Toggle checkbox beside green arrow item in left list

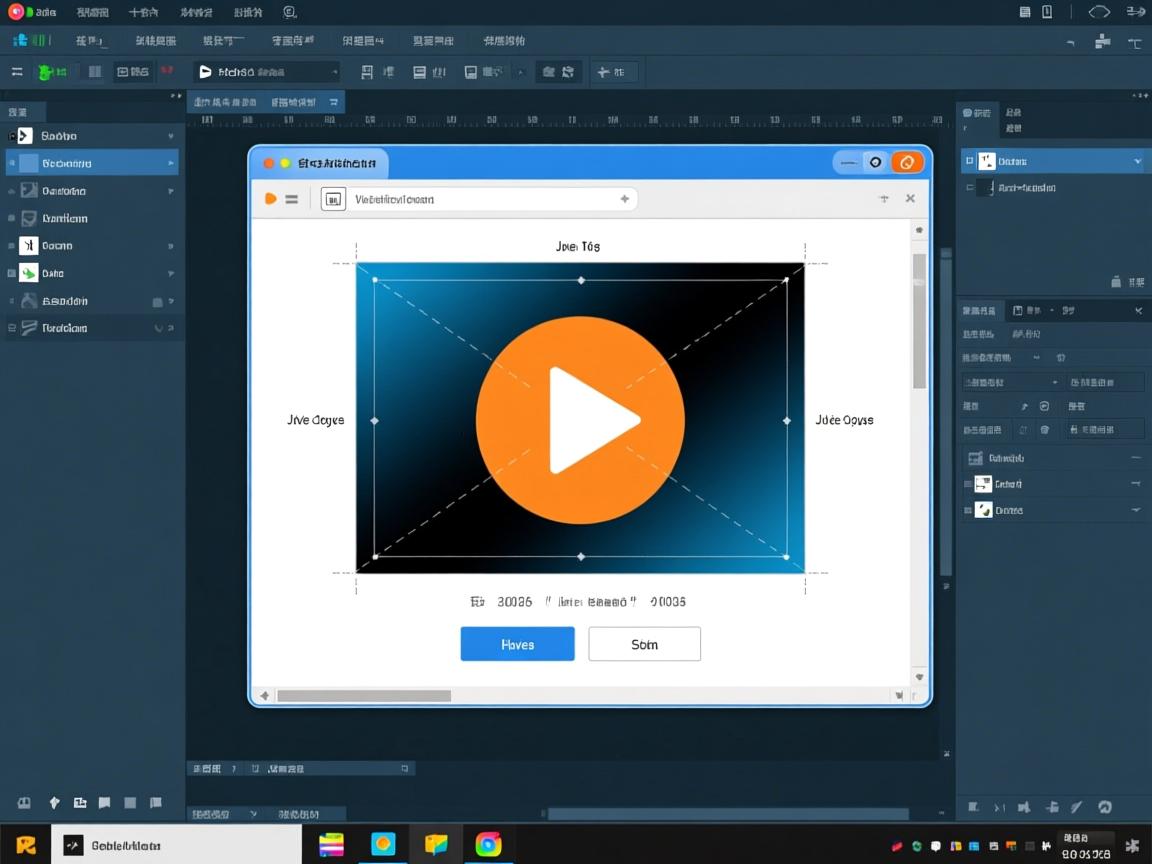(12, 273)
